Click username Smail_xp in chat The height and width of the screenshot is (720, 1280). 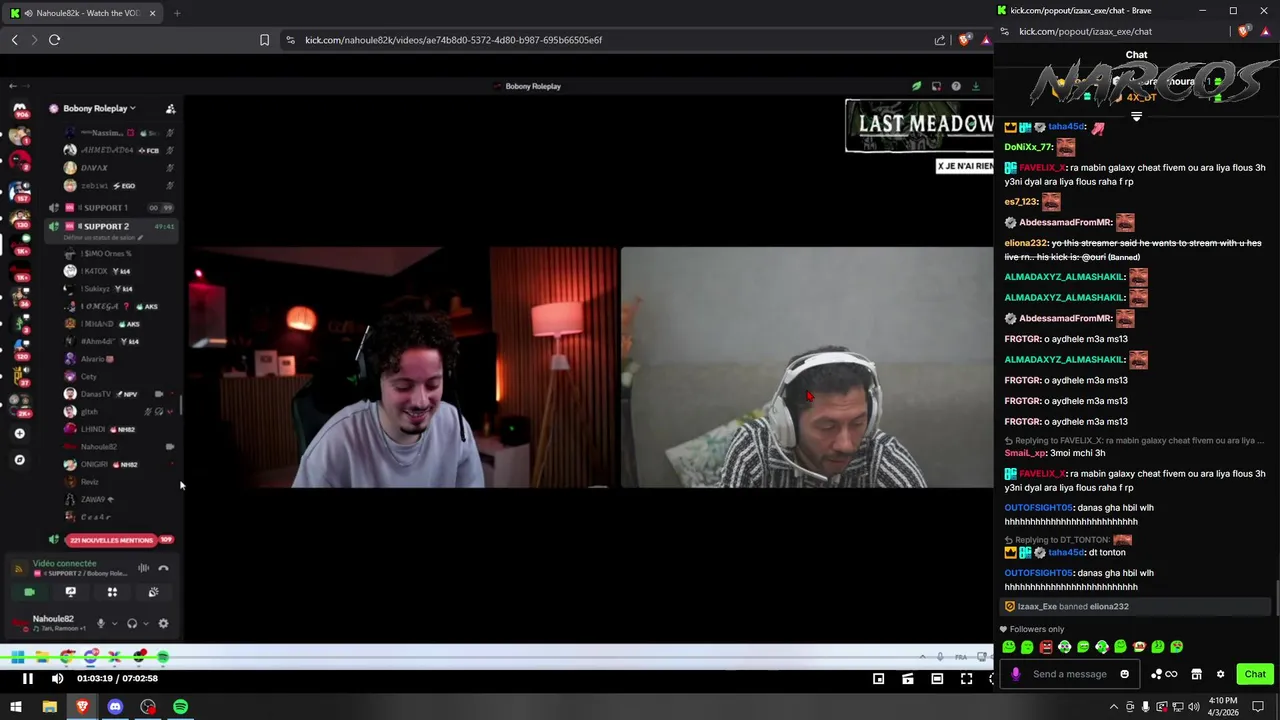(1024, 453)
